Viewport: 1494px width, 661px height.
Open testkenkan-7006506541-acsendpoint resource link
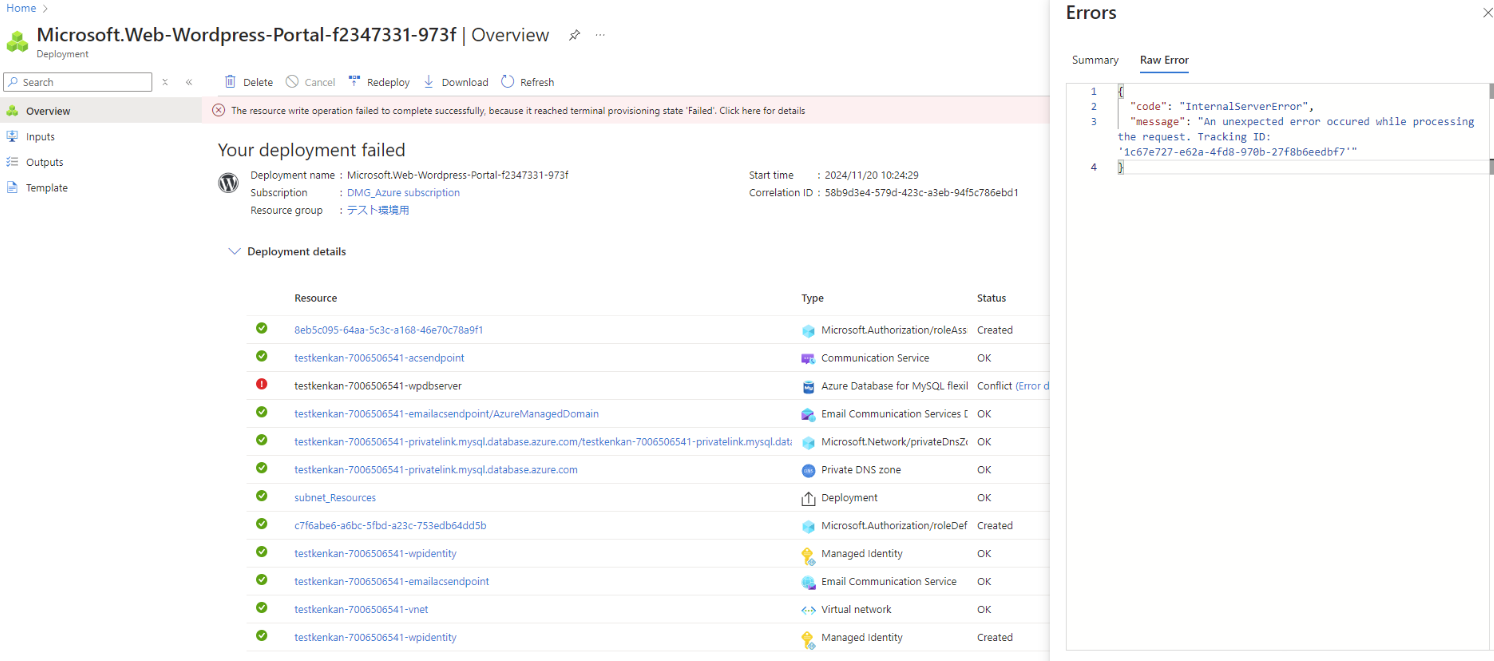click(379, 358)
